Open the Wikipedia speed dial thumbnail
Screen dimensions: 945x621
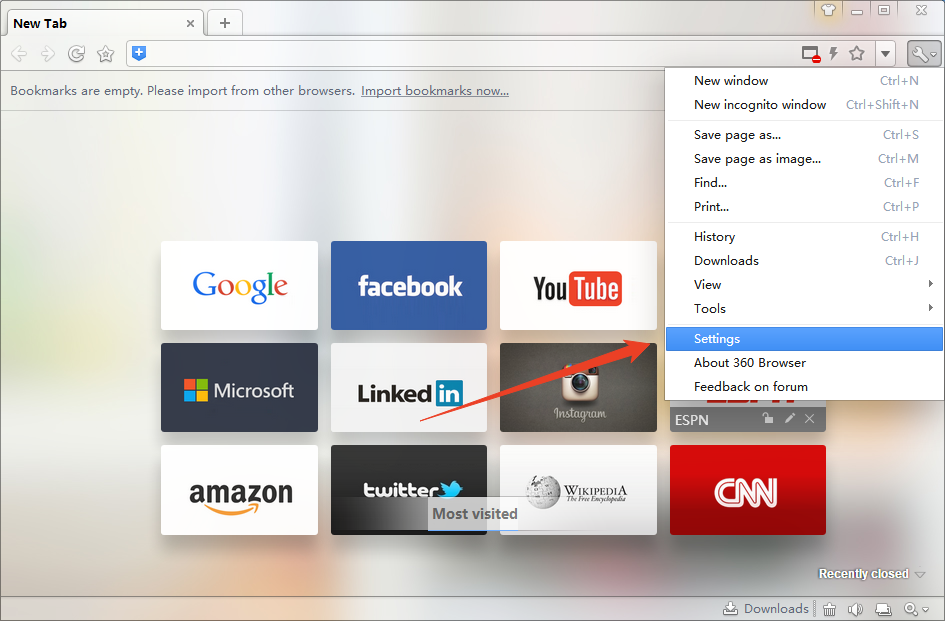point(578,490)
